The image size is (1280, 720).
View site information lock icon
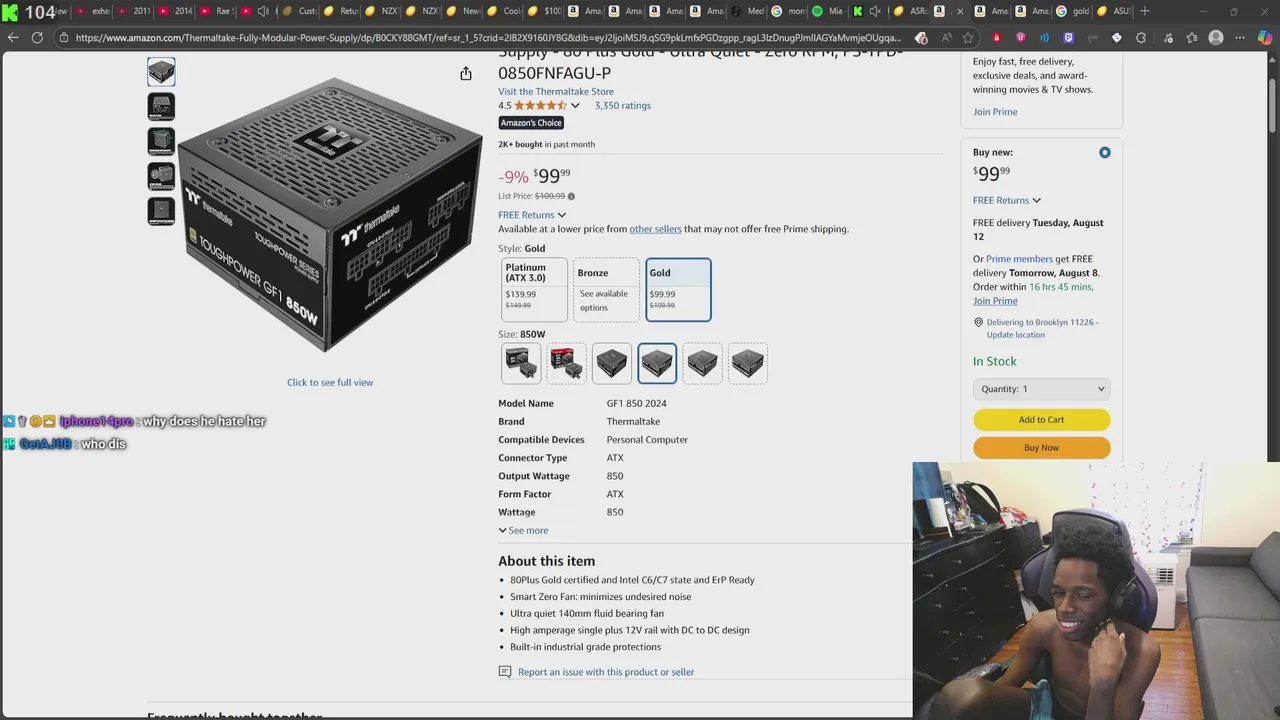tap(63, 38)
